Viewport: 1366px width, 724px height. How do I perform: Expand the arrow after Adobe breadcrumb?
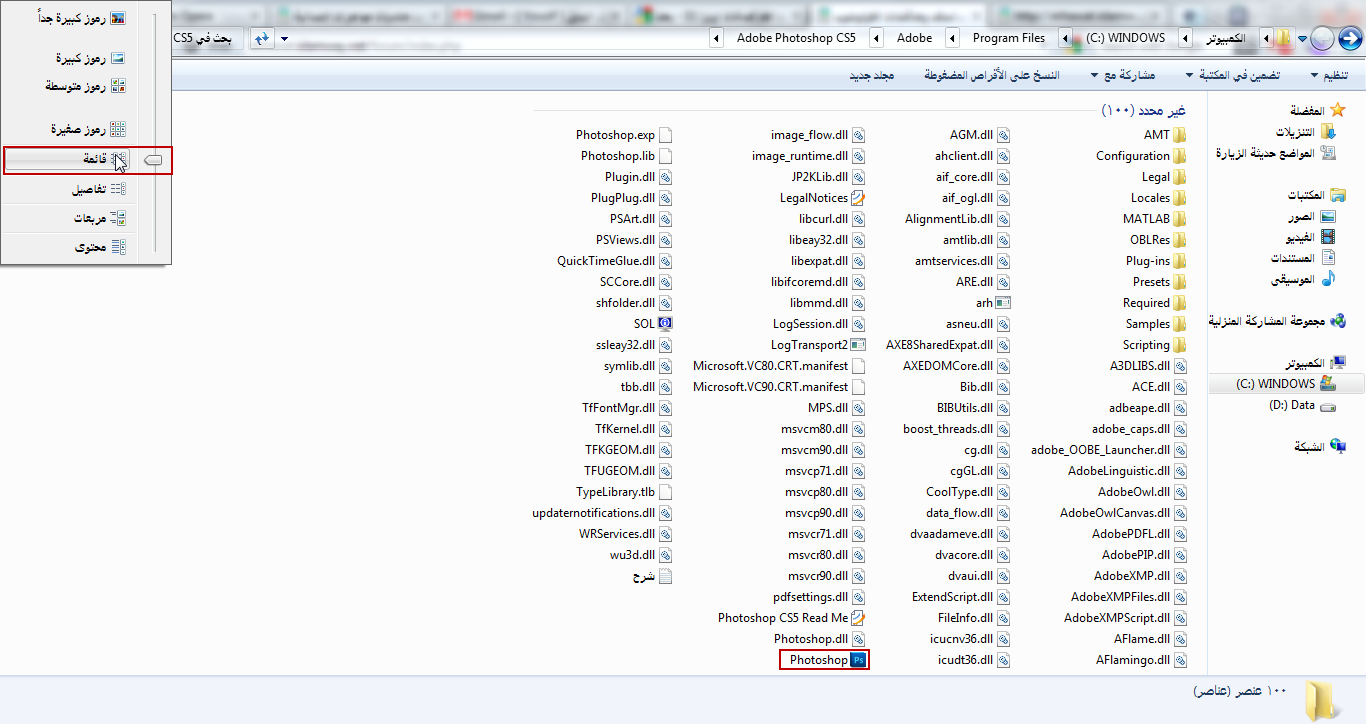(x=876, y=38)
